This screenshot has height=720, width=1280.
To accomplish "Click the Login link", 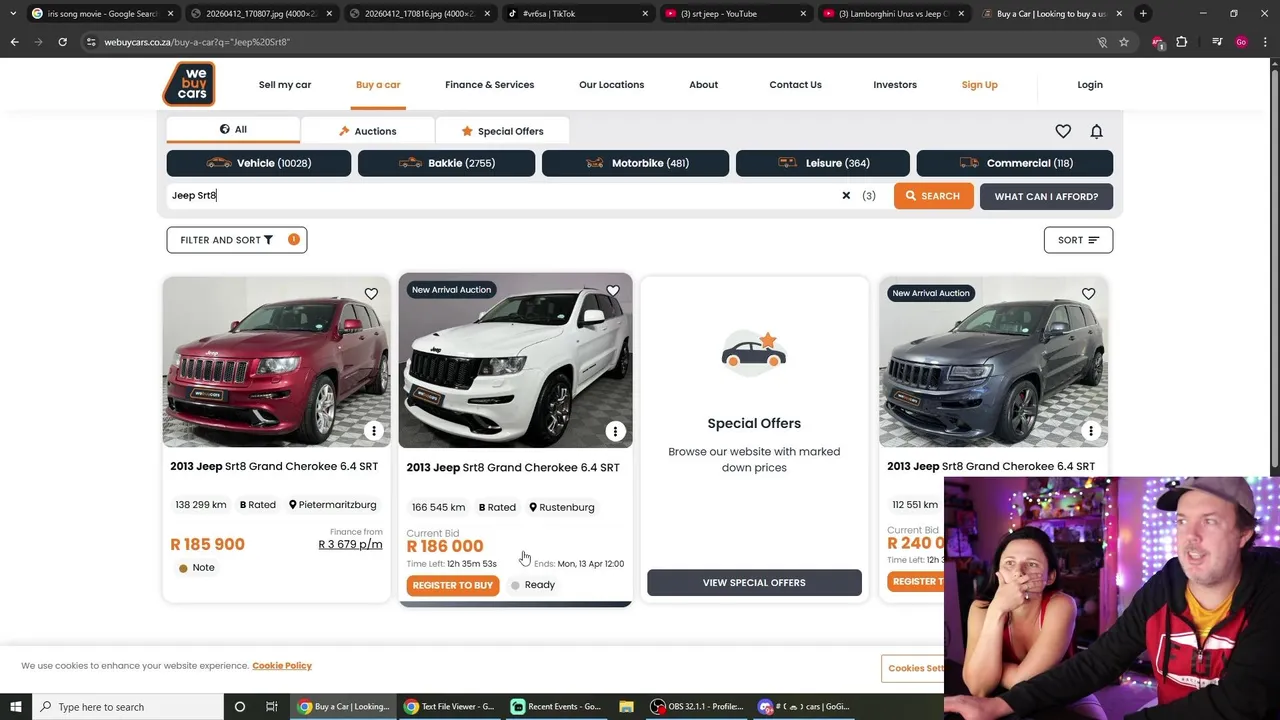I will click(1090, 85).
